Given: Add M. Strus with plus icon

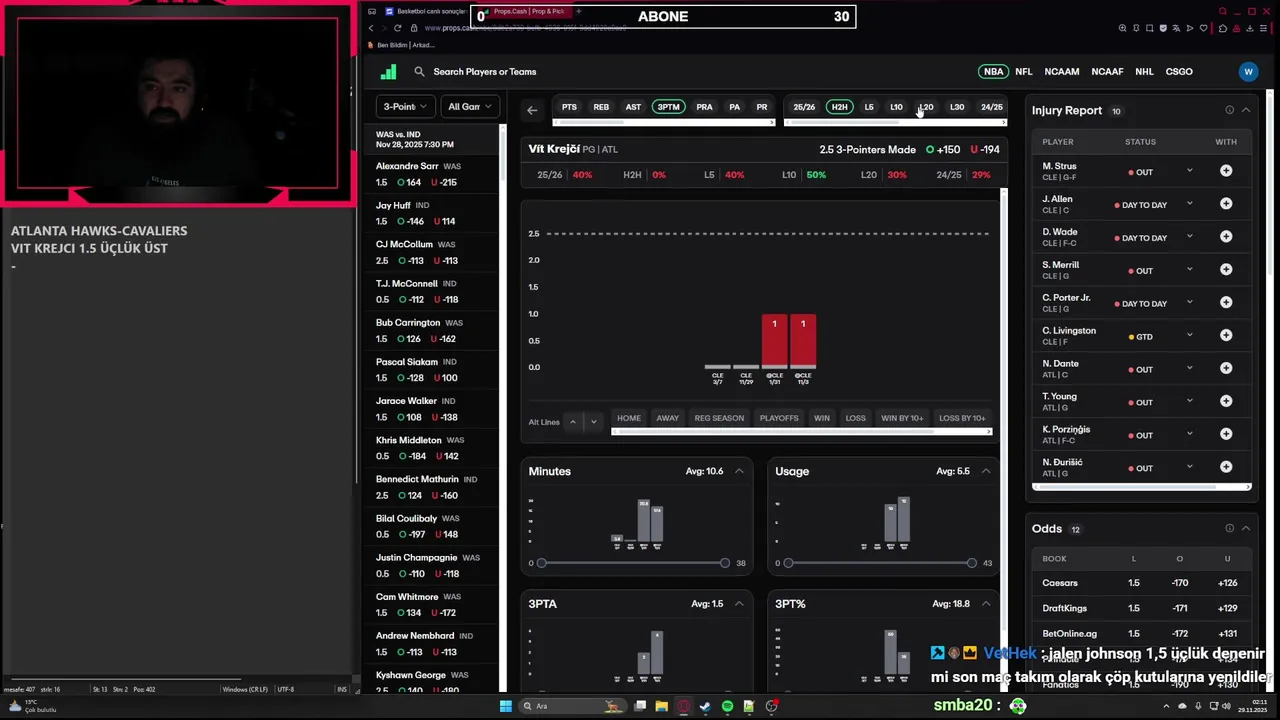Looking at the screenshot, I should (x=1226, y=171).
